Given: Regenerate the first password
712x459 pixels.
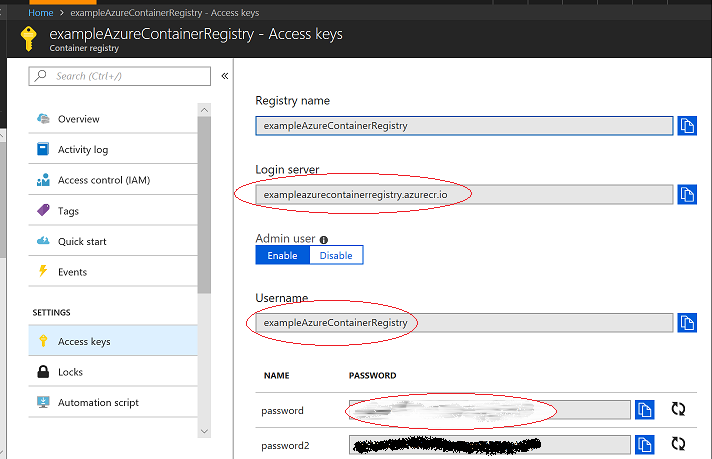Looking at the screenshot, I should [x=678, y=409].
